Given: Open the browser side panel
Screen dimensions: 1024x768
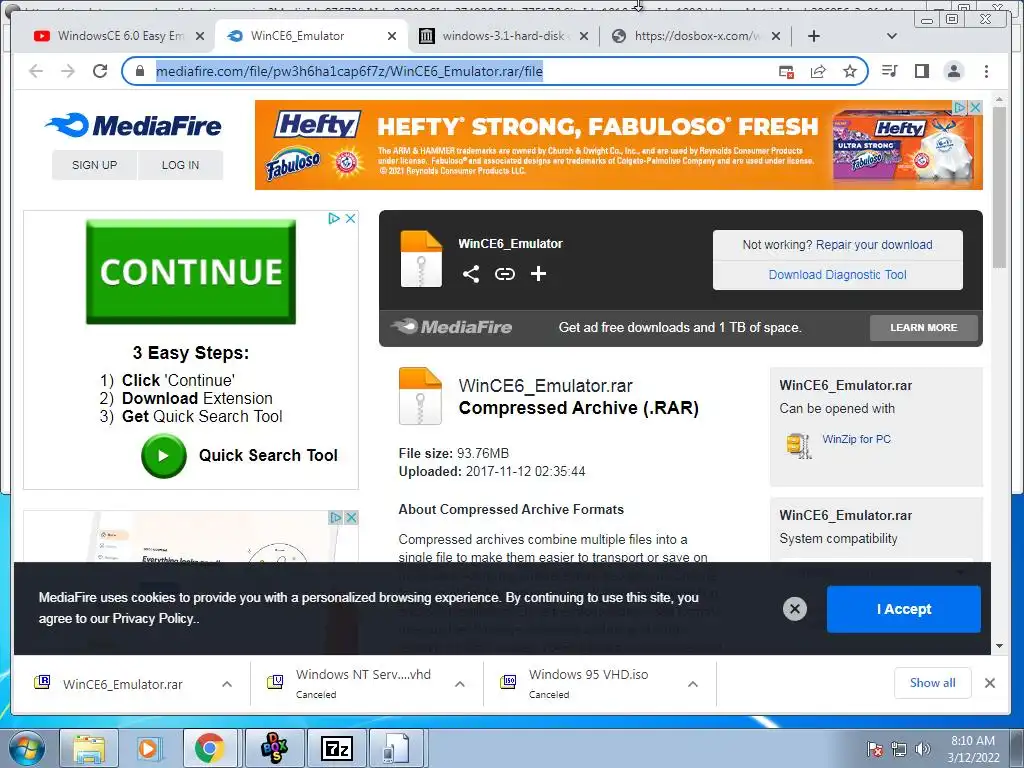Looking at the screenshot, I should pyautogui.click(x=921, y=71).
